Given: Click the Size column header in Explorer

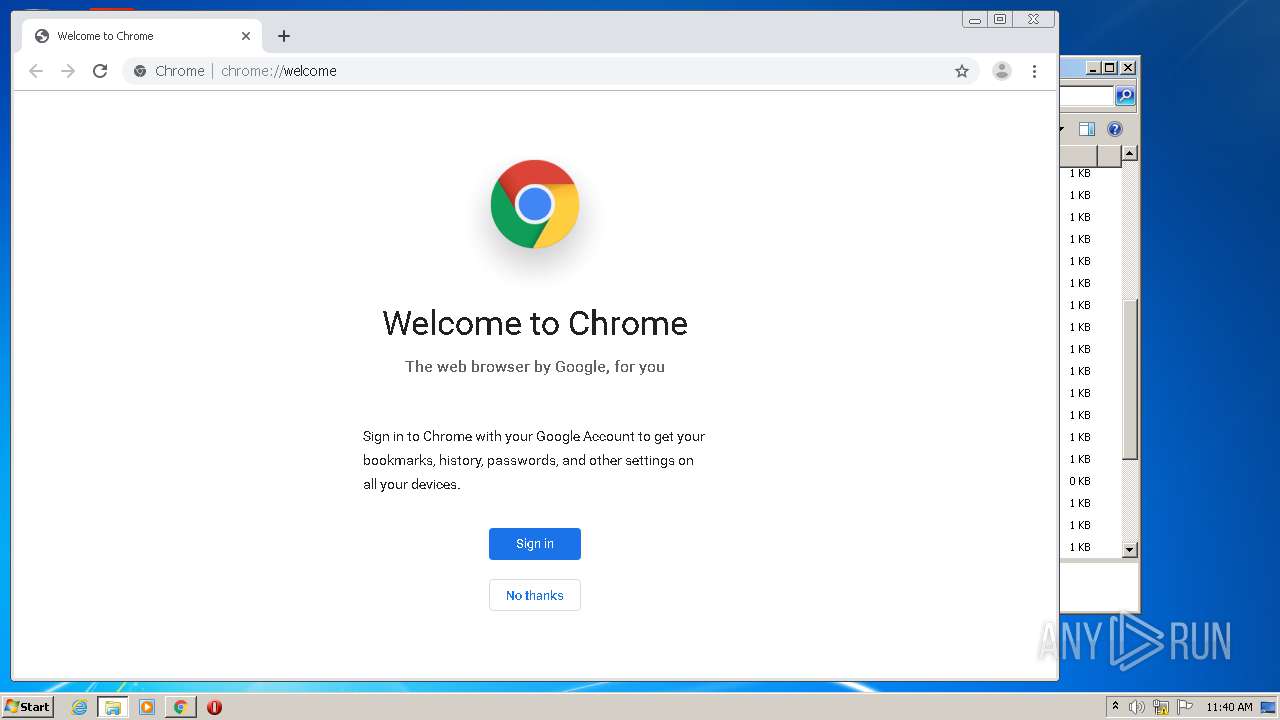Looking at the screenshot, I should (x=1079, y=156).
